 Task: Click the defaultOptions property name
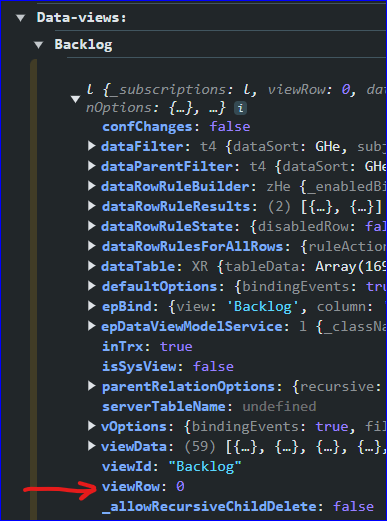[x=160, y=287]
